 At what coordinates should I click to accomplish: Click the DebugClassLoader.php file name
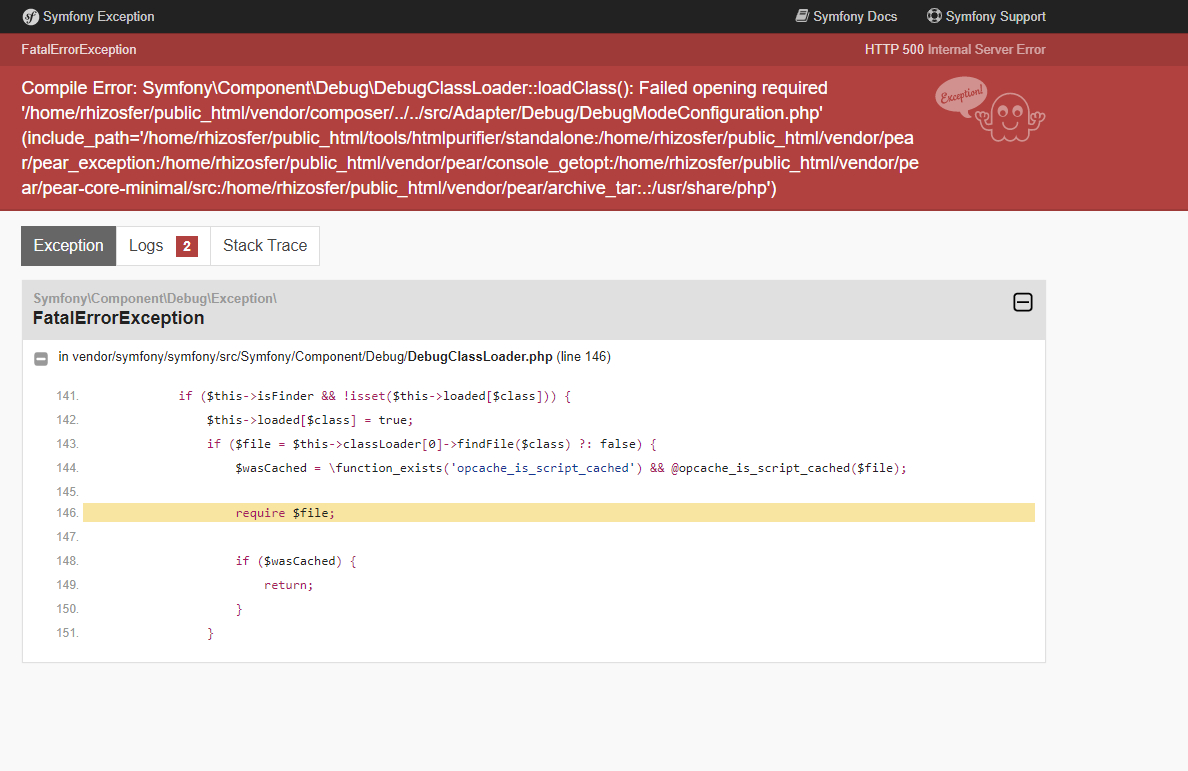480,357
